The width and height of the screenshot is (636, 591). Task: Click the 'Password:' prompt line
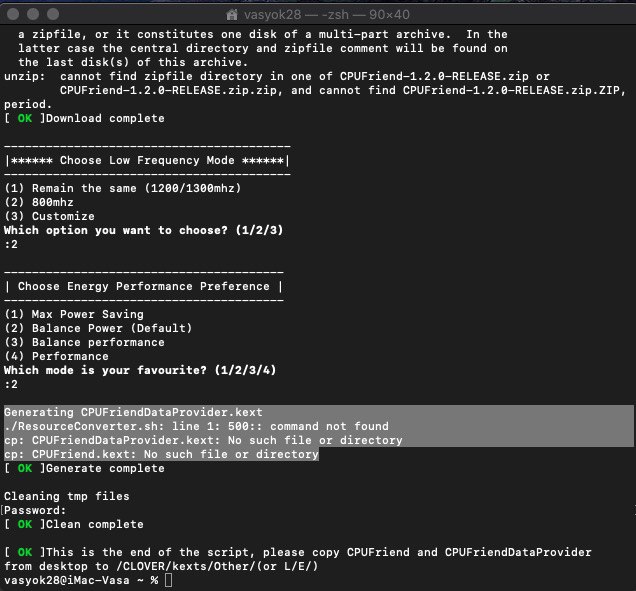35,510
